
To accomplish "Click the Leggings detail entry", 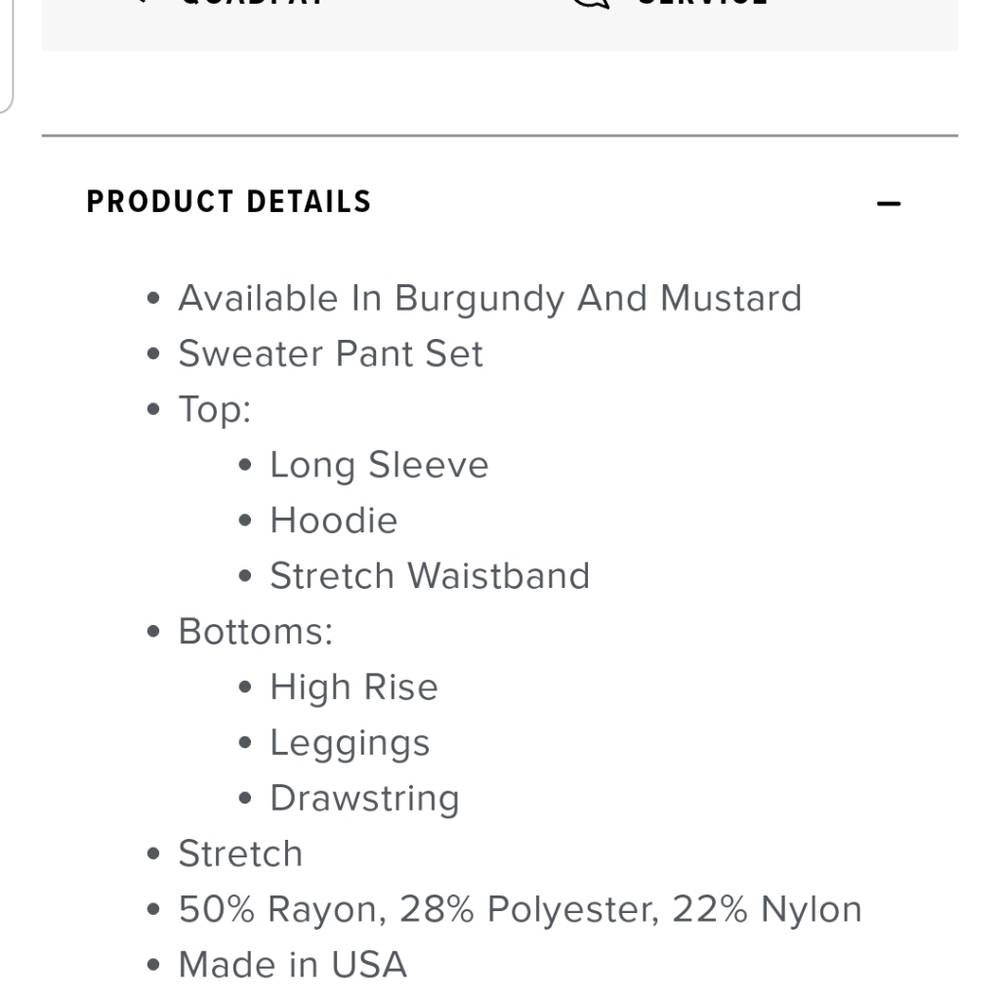I will point(349,743).
